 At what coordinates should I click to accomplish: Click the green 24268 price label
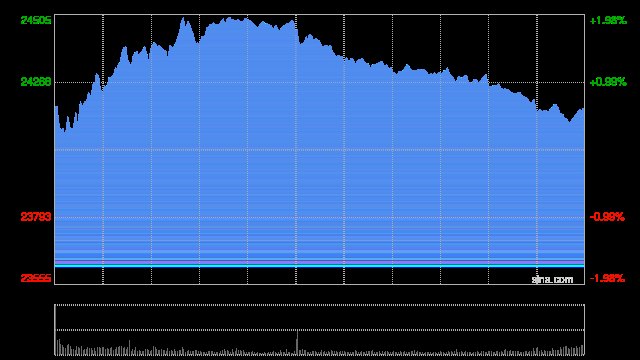pyautogui.click(x=36, y=82)
